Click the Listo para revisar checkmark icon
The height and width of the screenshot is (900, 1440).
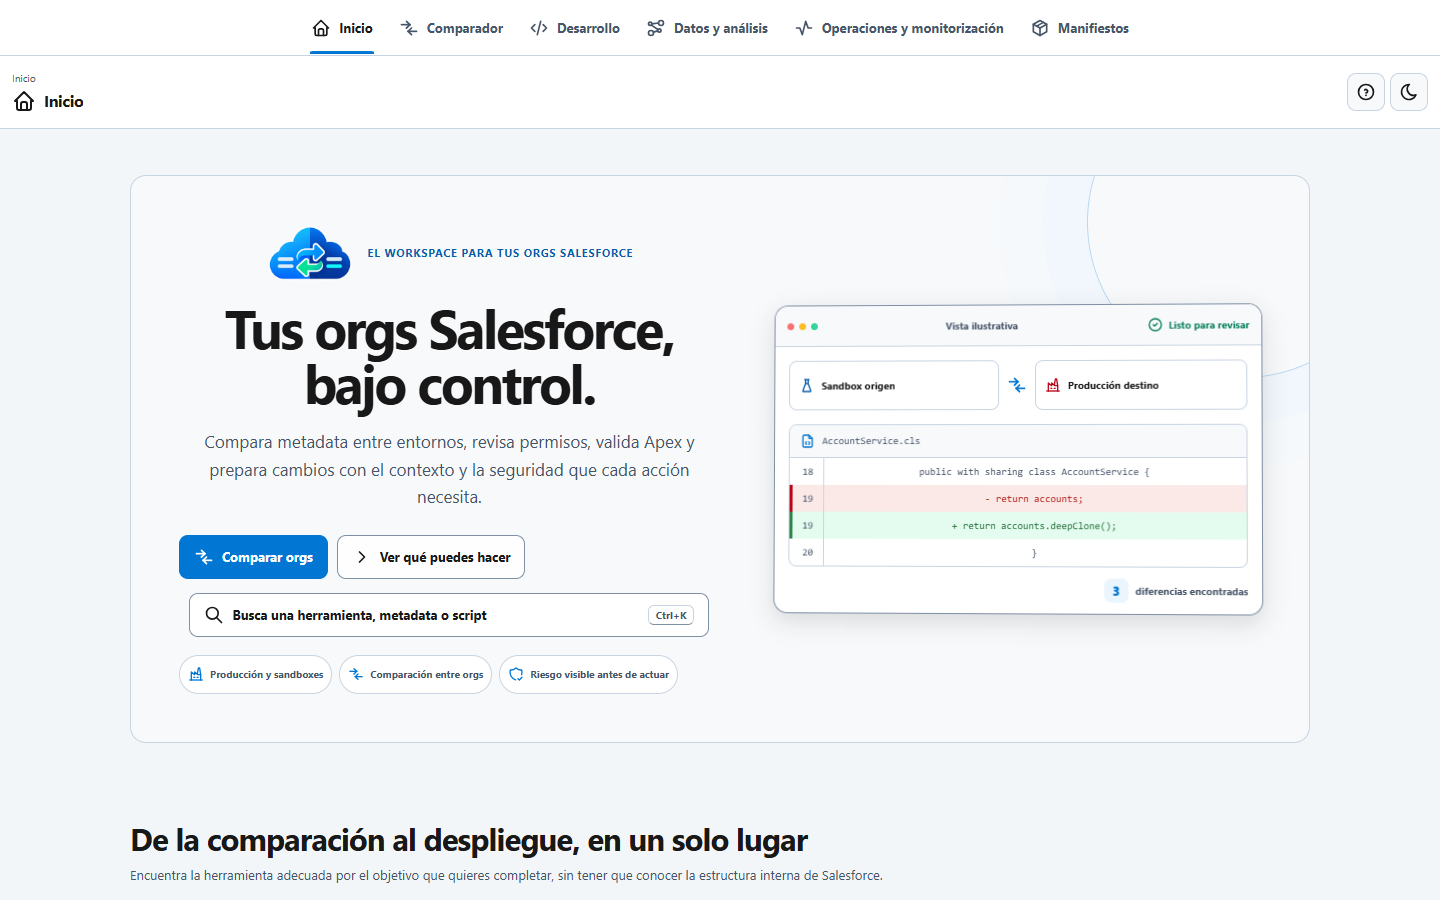(1155, 325)
